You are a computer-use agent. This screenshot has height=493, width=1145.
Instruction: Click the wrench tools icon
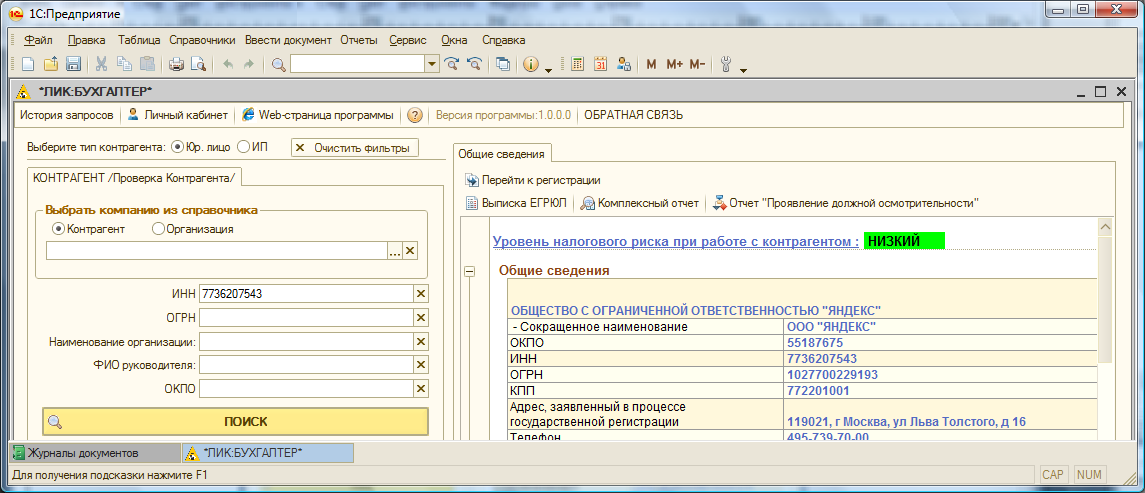726,64
